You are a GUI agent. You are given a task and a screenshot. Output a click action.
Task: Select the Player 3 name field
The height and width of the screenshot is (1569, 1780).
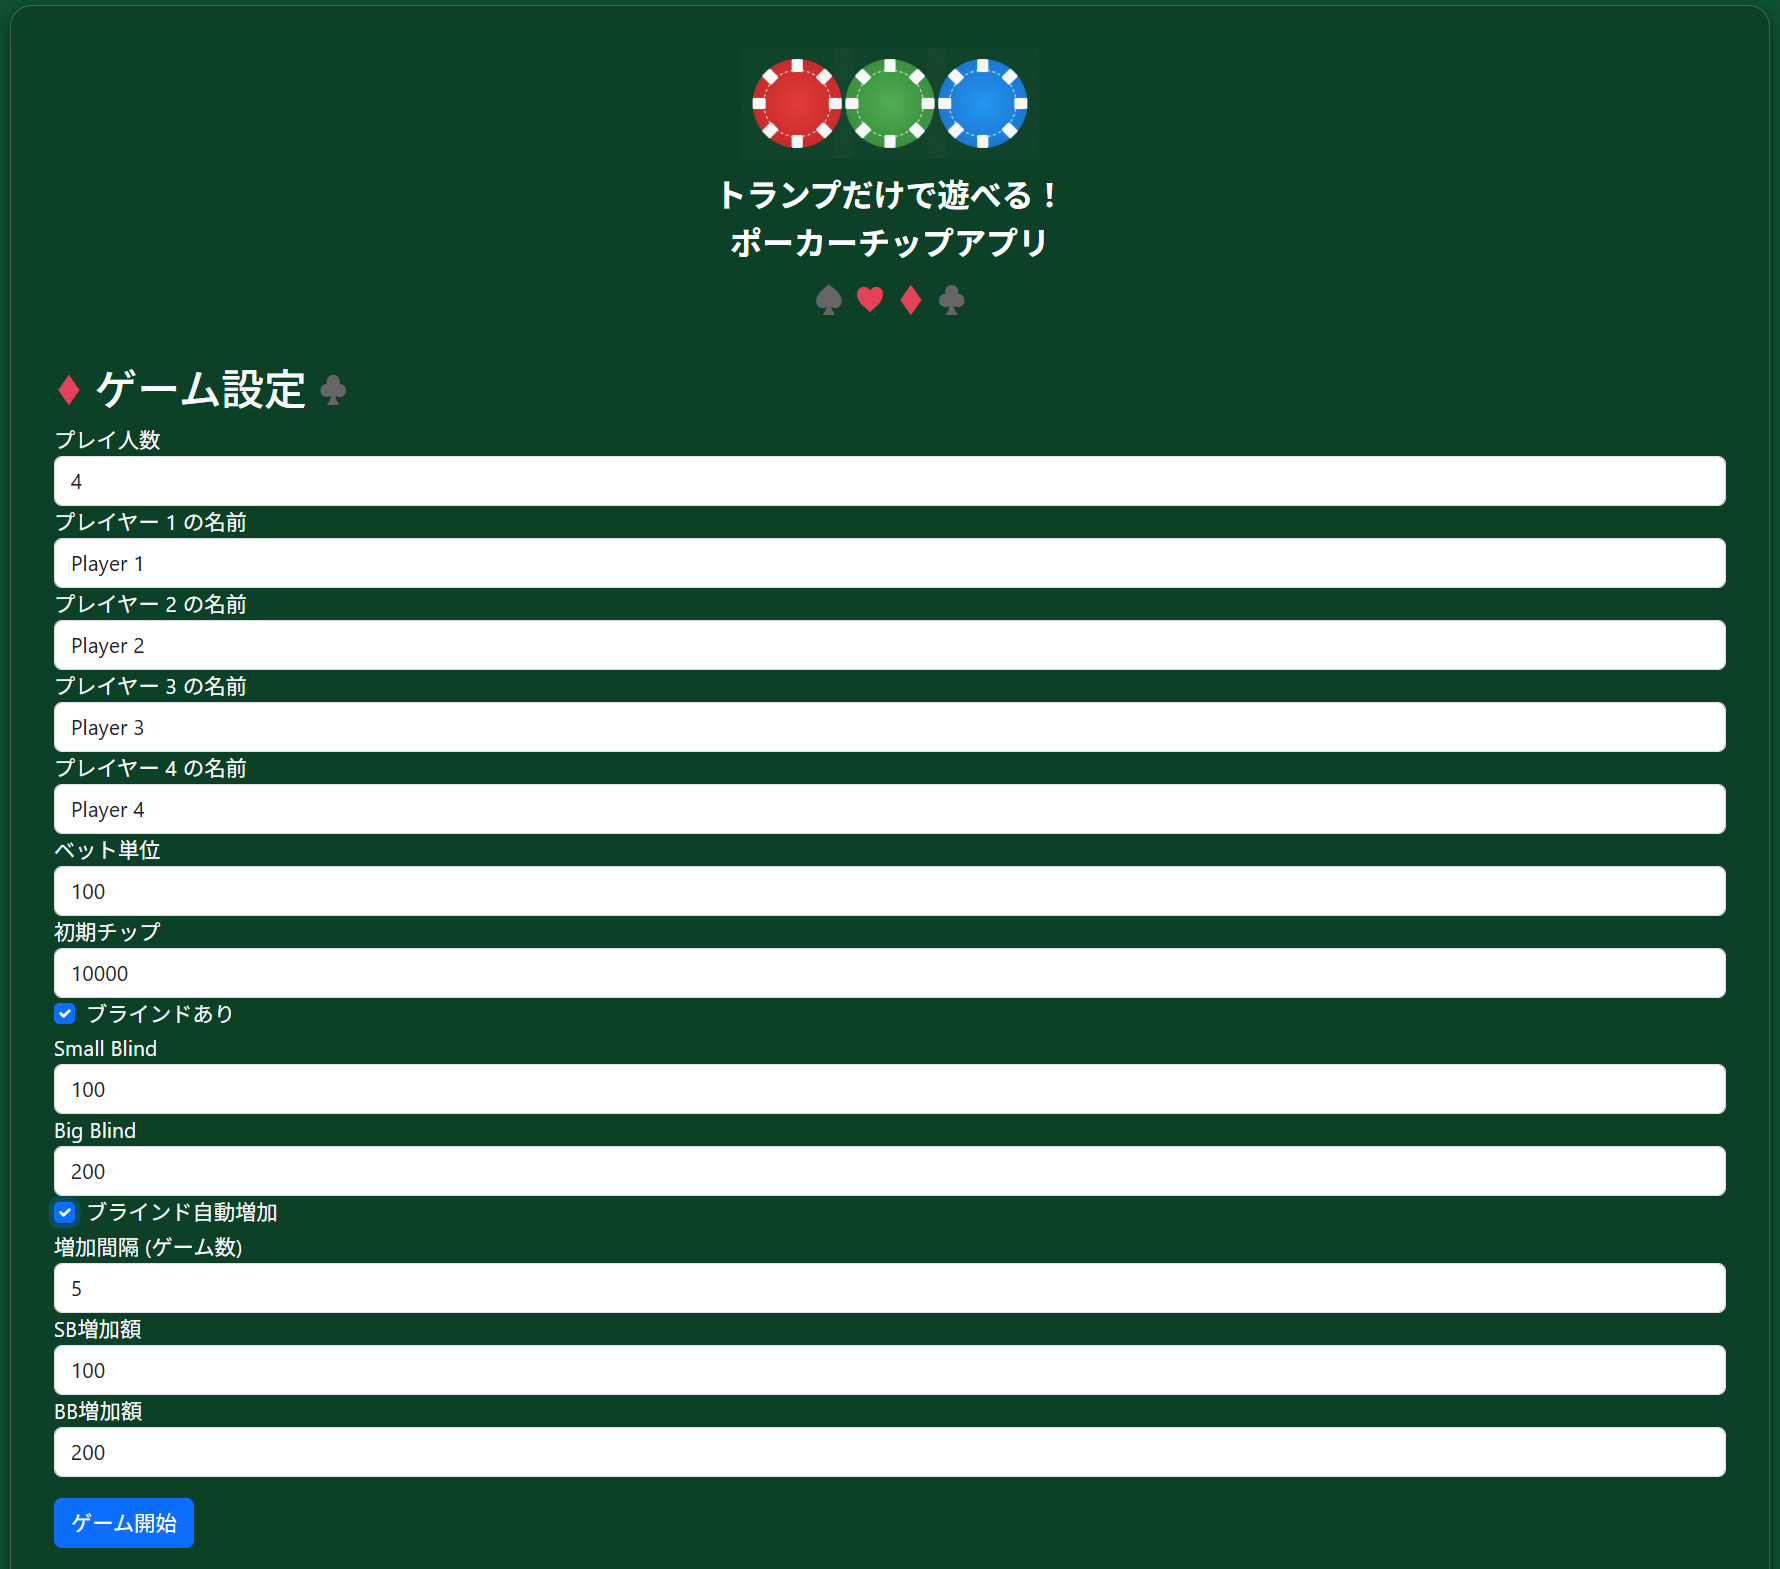tap(889, 727)
